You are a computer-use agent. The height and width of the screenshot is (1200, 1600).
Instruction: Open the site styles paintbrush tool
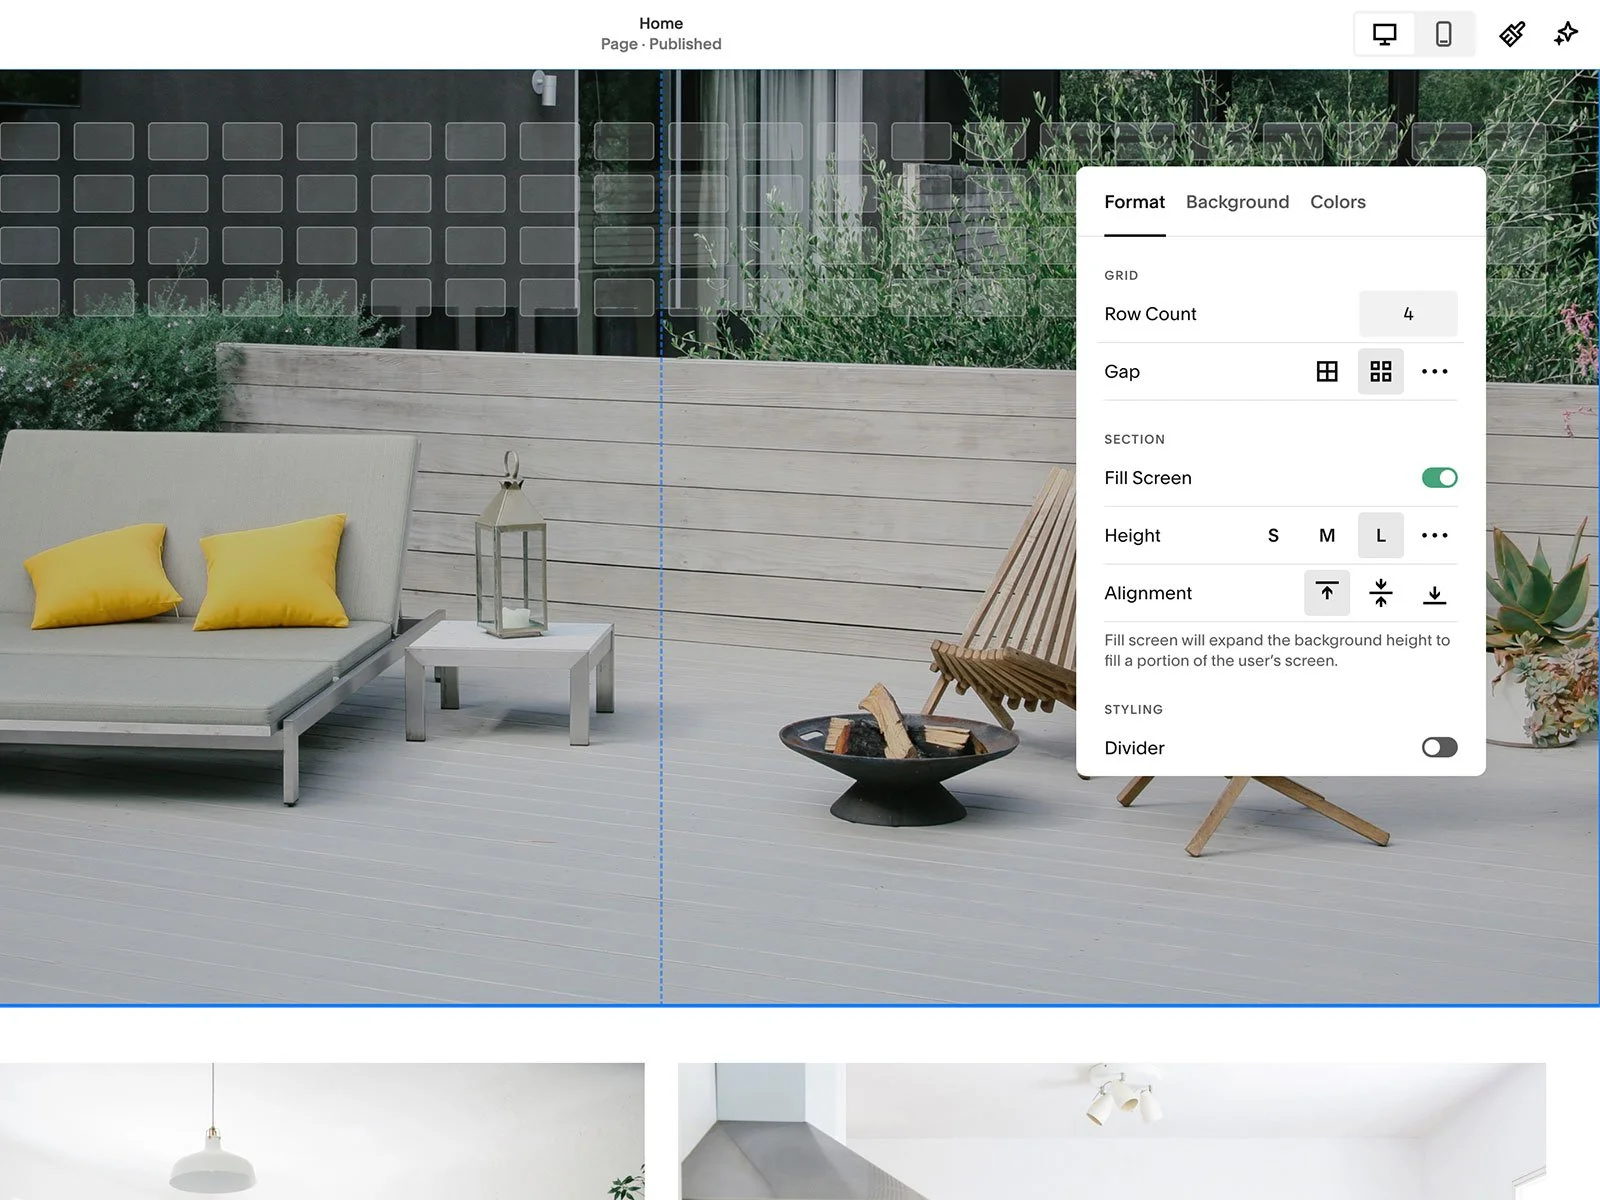(1511, 33)
